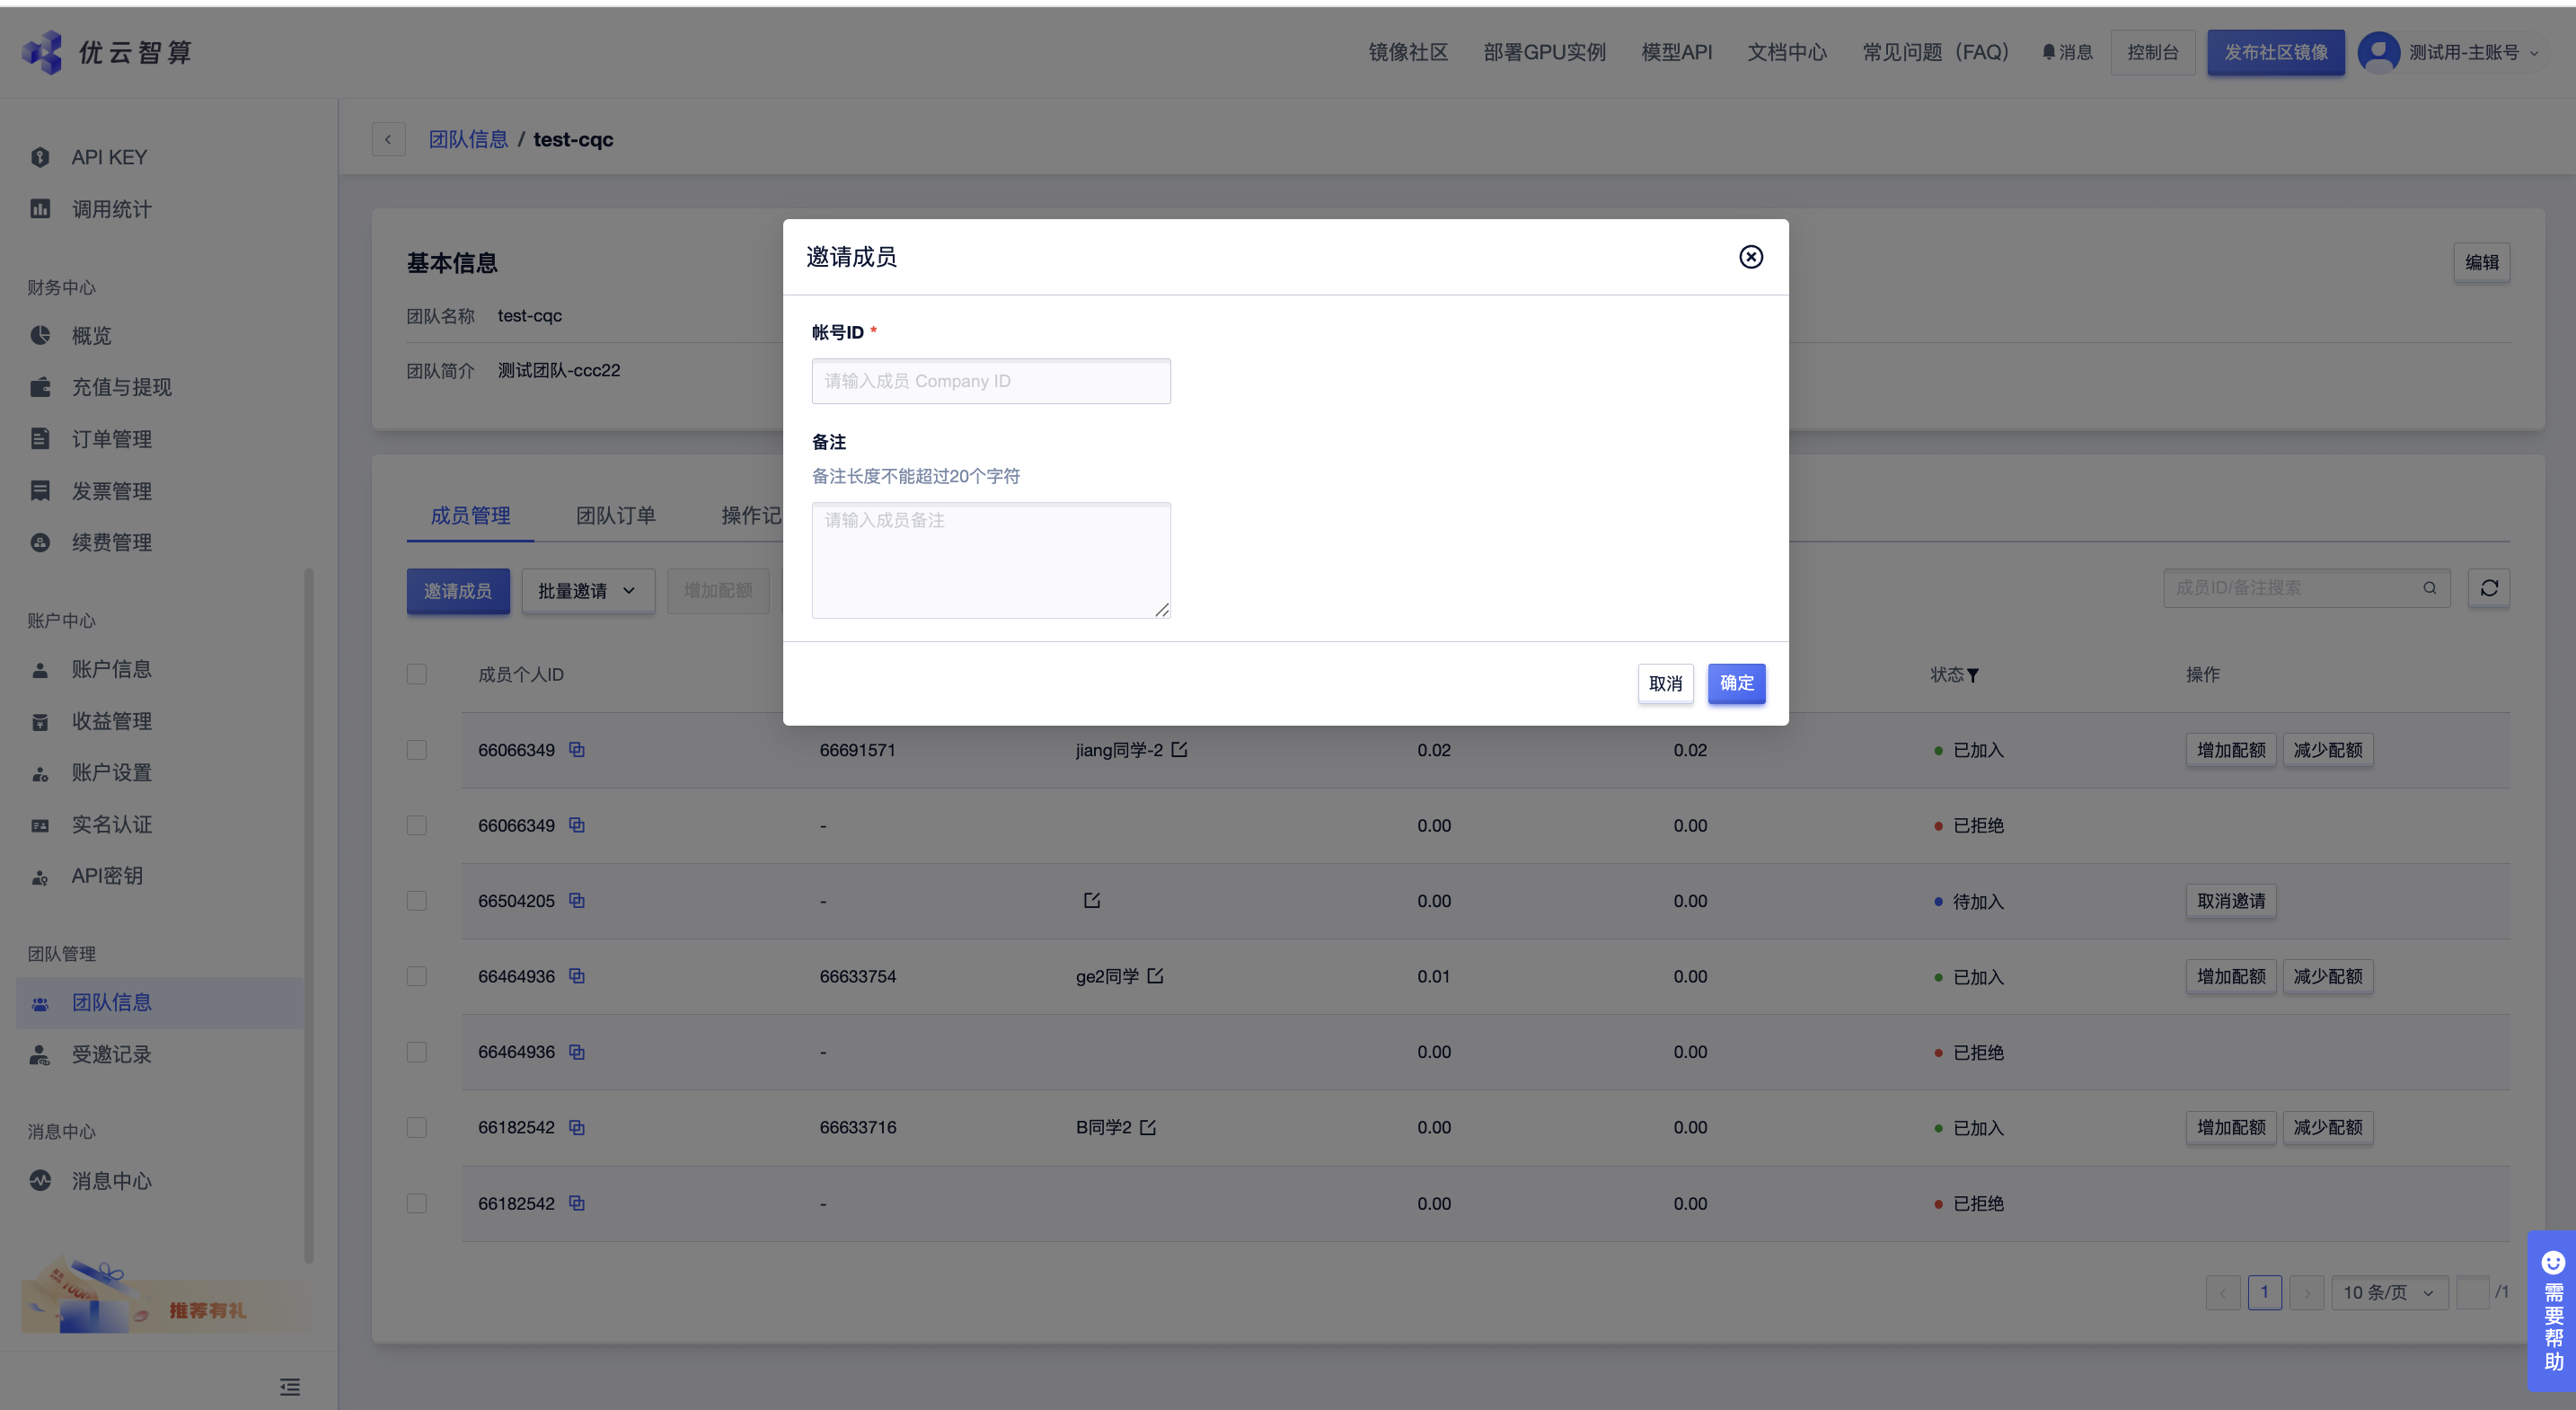Click the 确定 button in the dialog
The image size is (2576, 1410).
pyautogui.click(x=1736, y=683)
